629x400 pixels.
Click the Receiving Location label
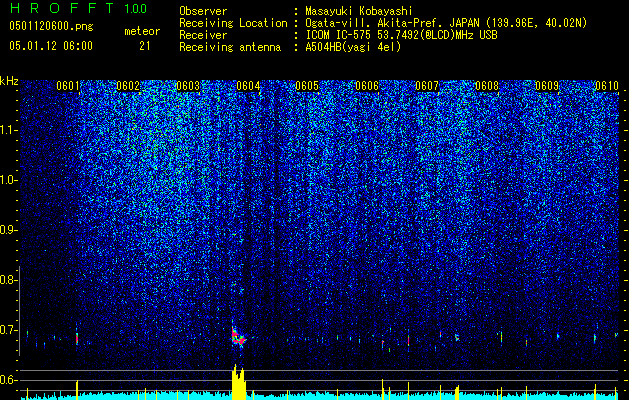point(233,24)
